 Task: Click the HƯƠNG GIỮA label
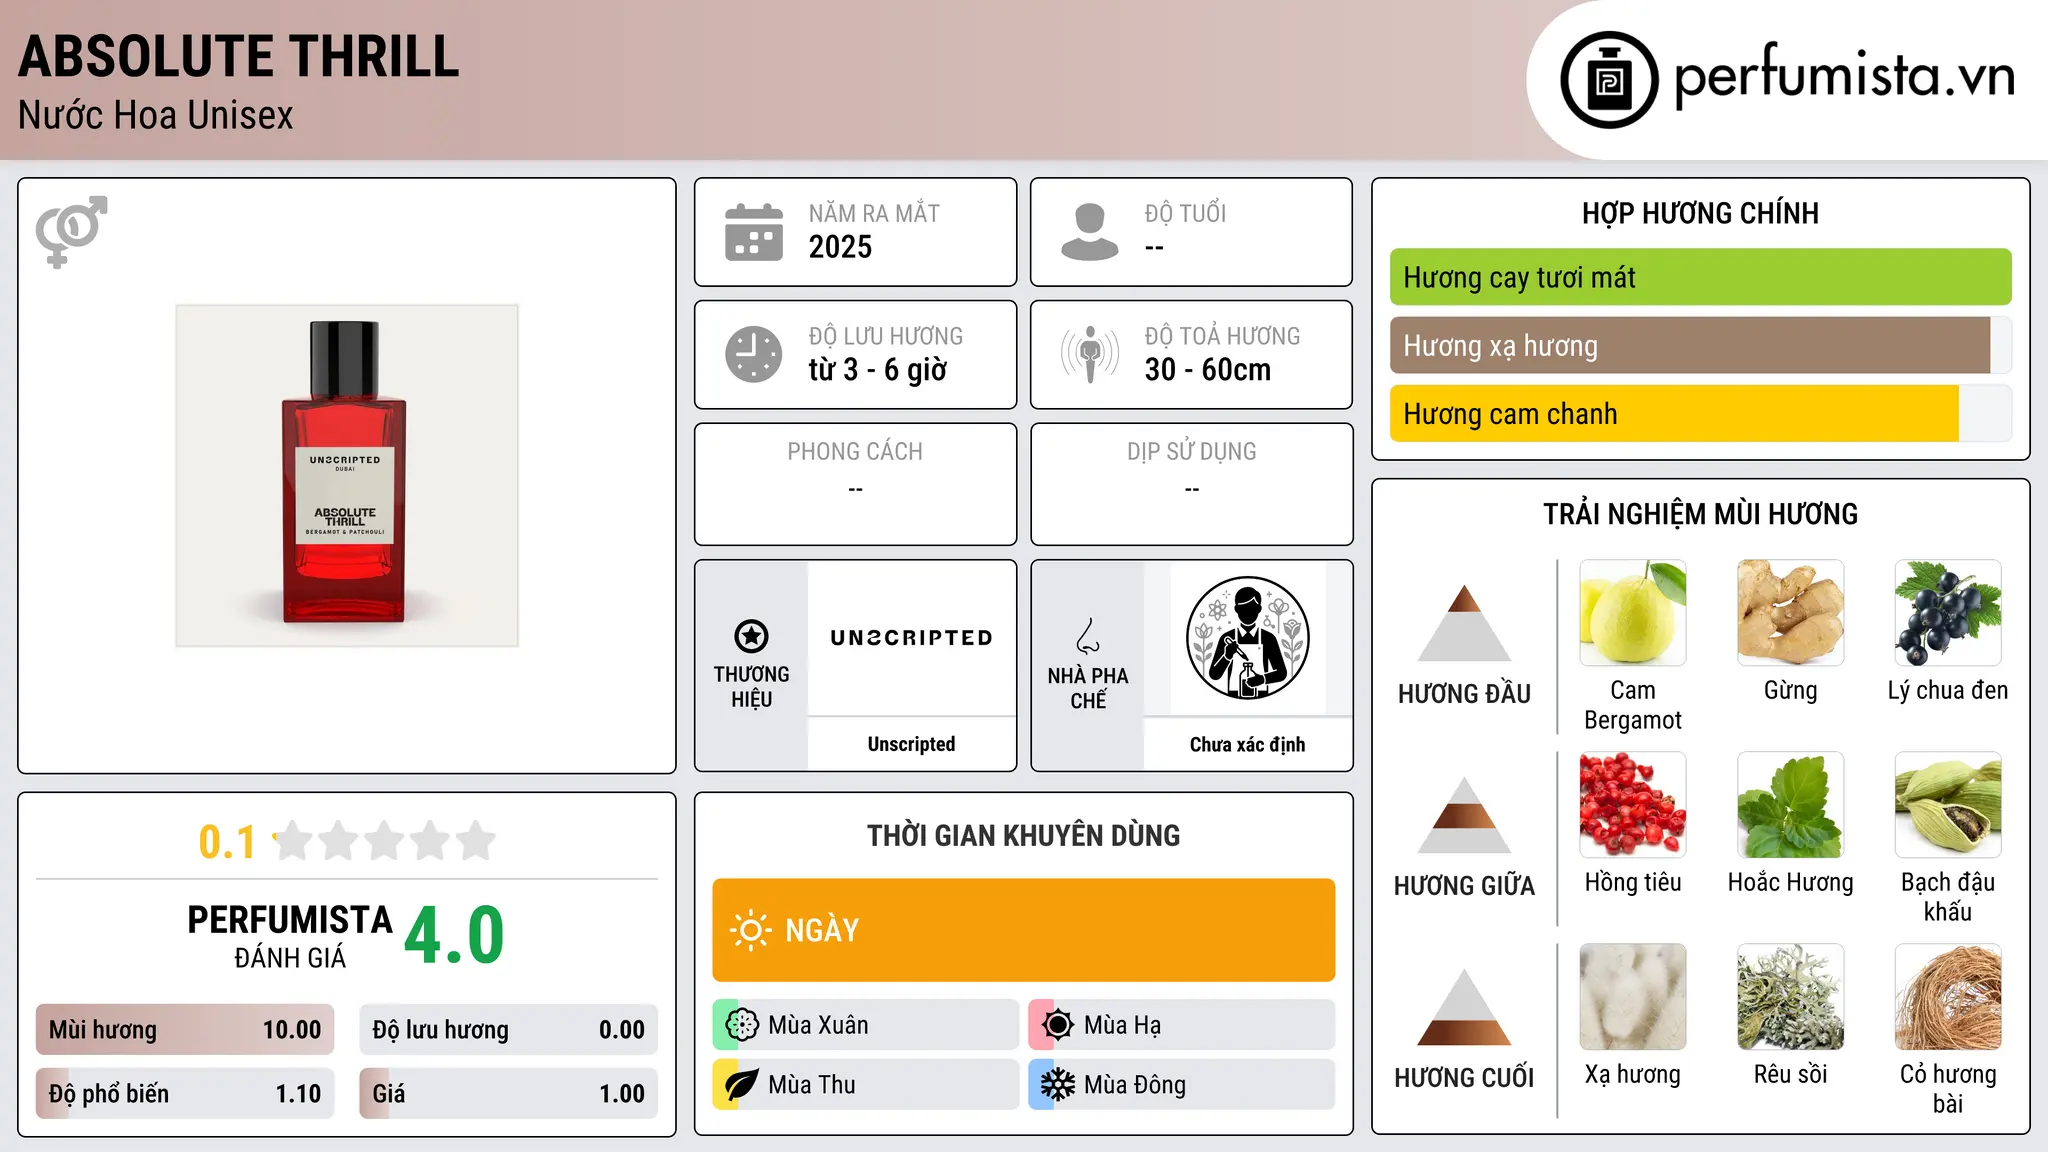pos(1465,886)
